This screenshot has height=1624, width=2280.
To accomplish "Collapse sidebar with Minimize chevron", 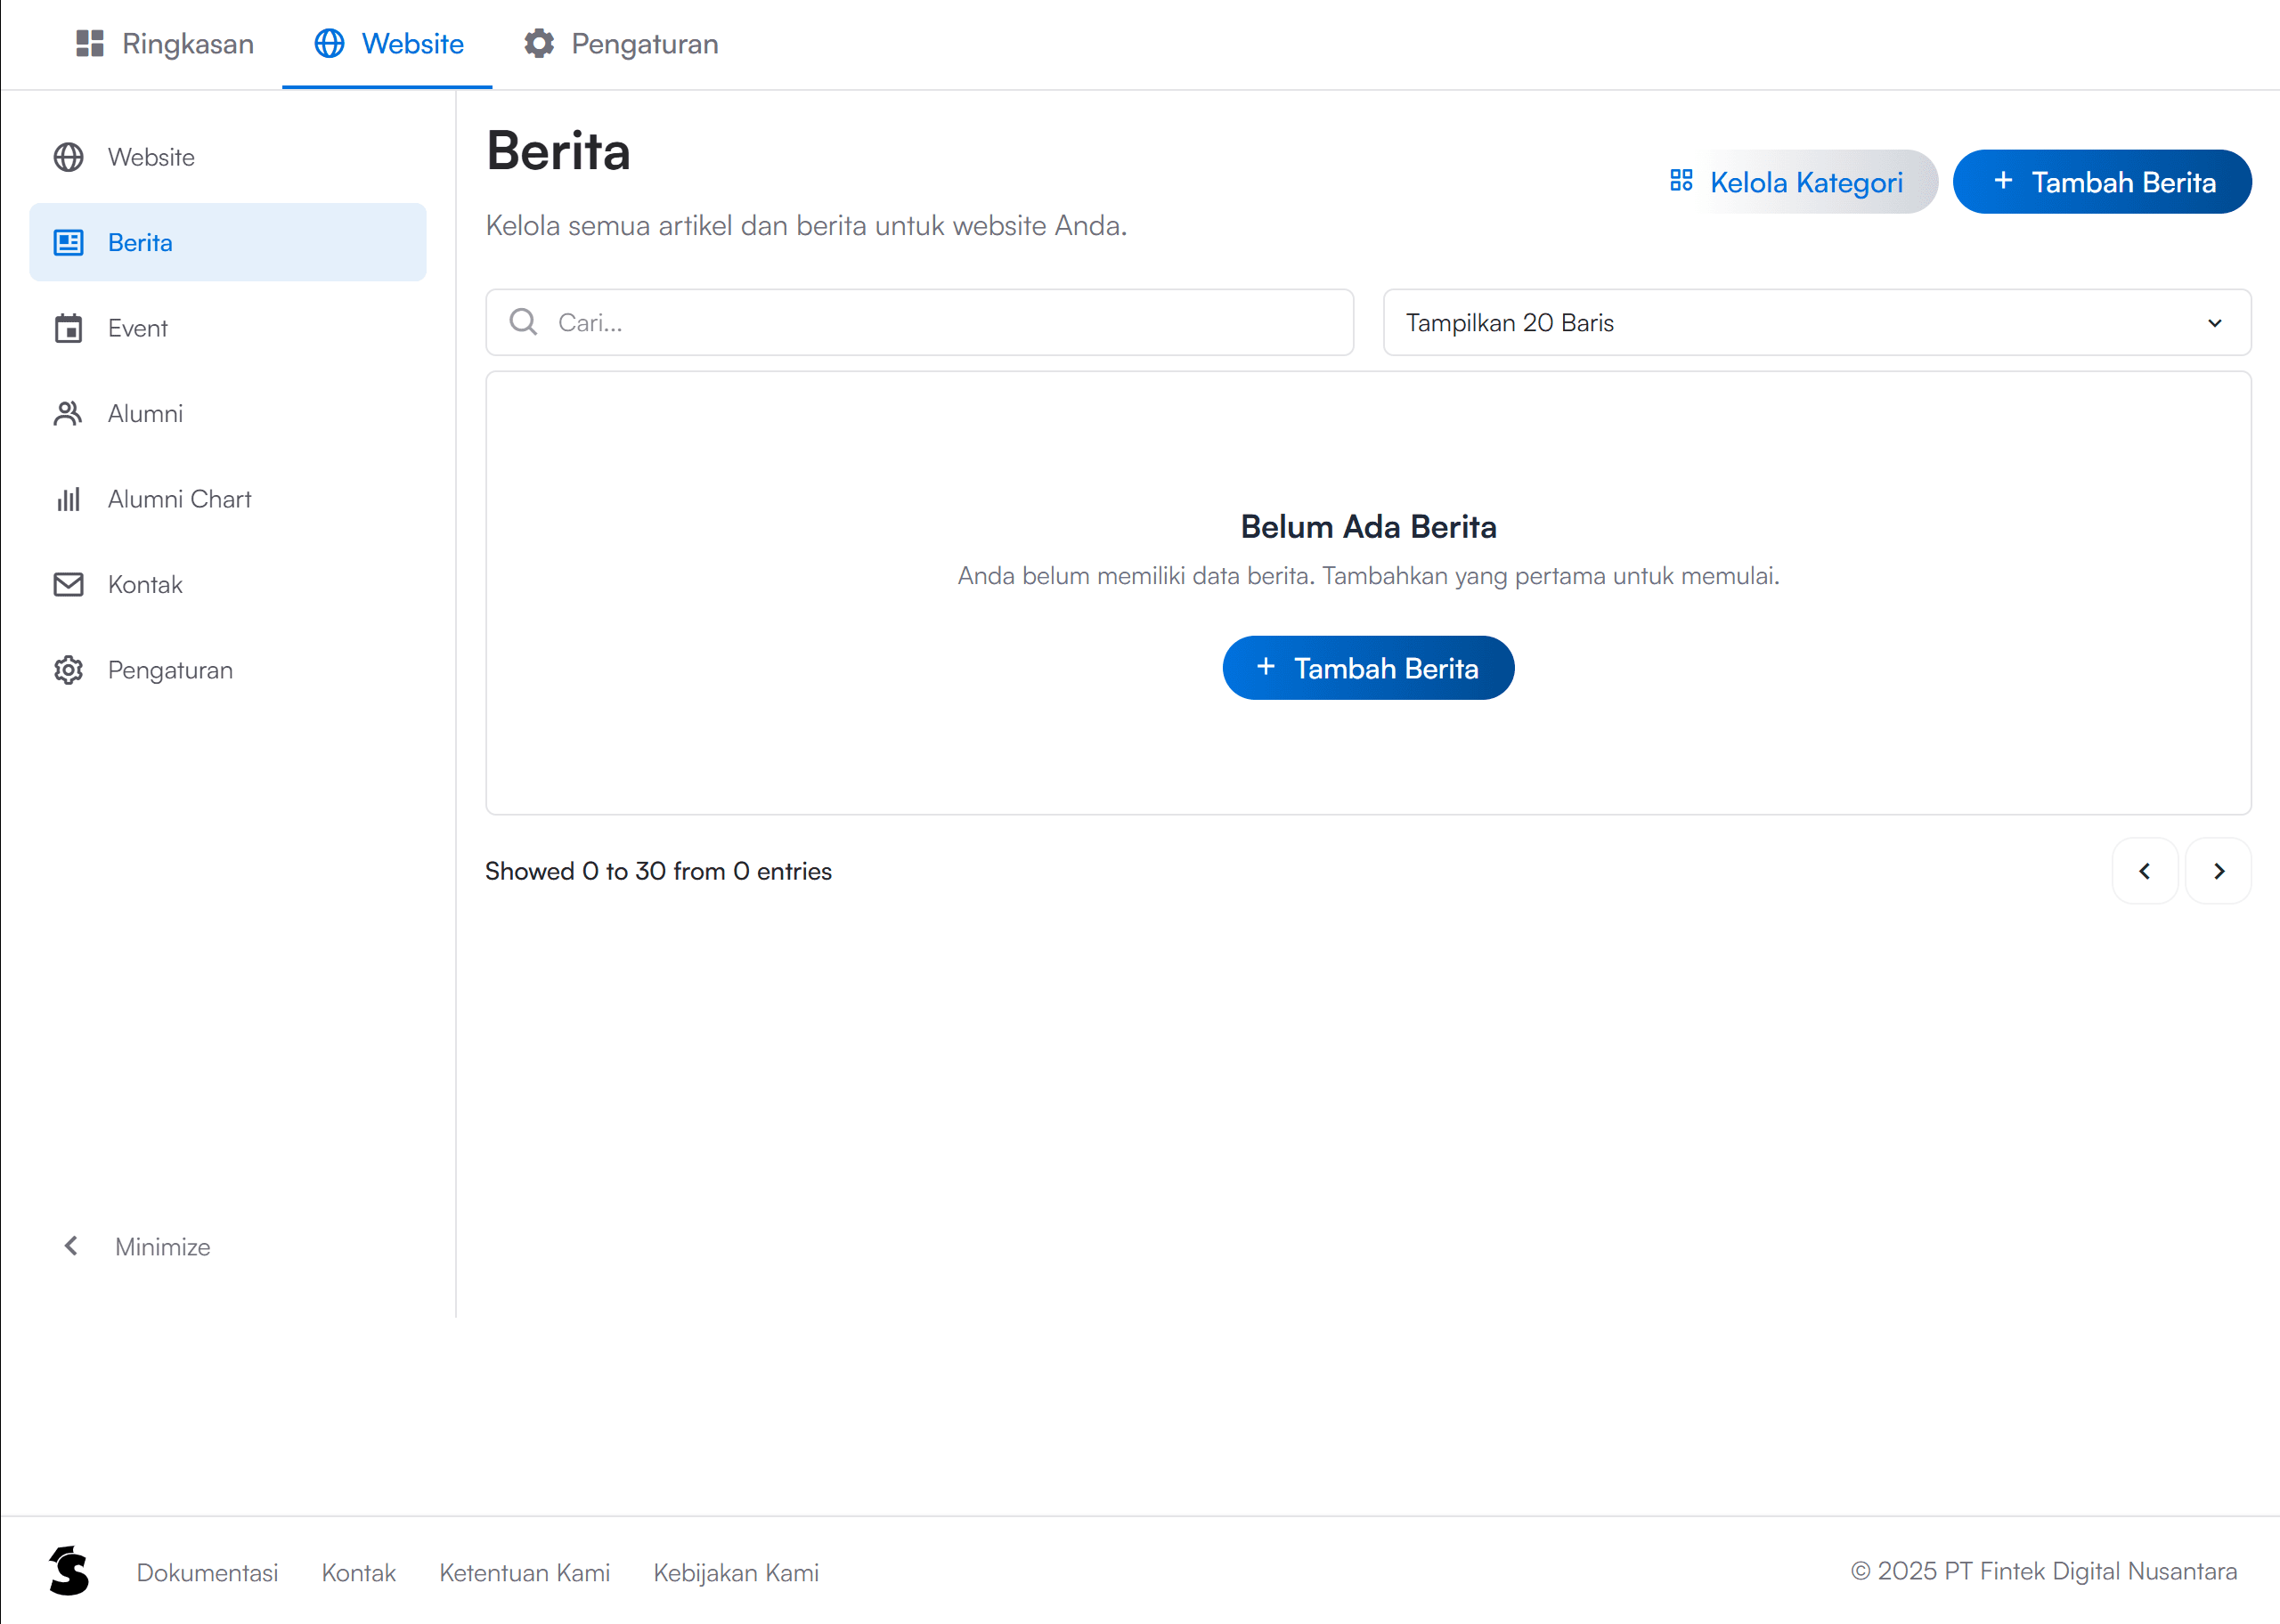I will (71, 1246).
